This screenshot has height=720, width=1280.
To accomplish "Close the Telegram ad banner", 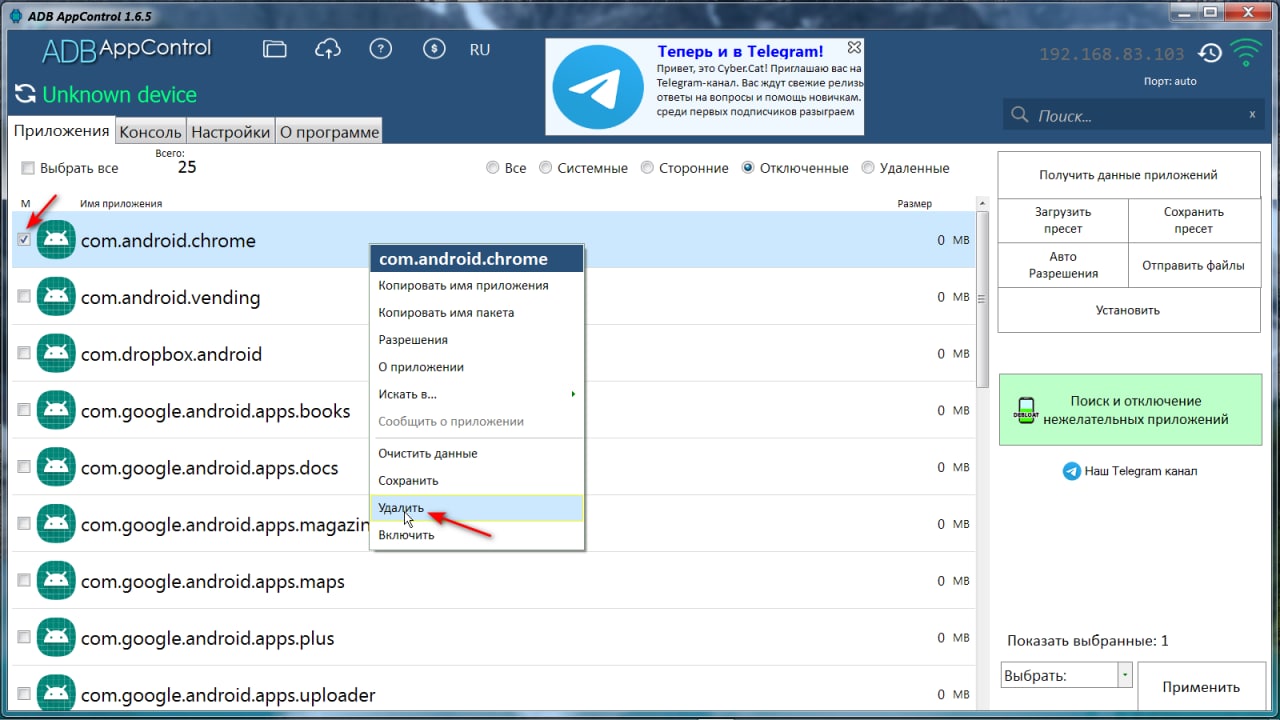I will tap(853, 47).
